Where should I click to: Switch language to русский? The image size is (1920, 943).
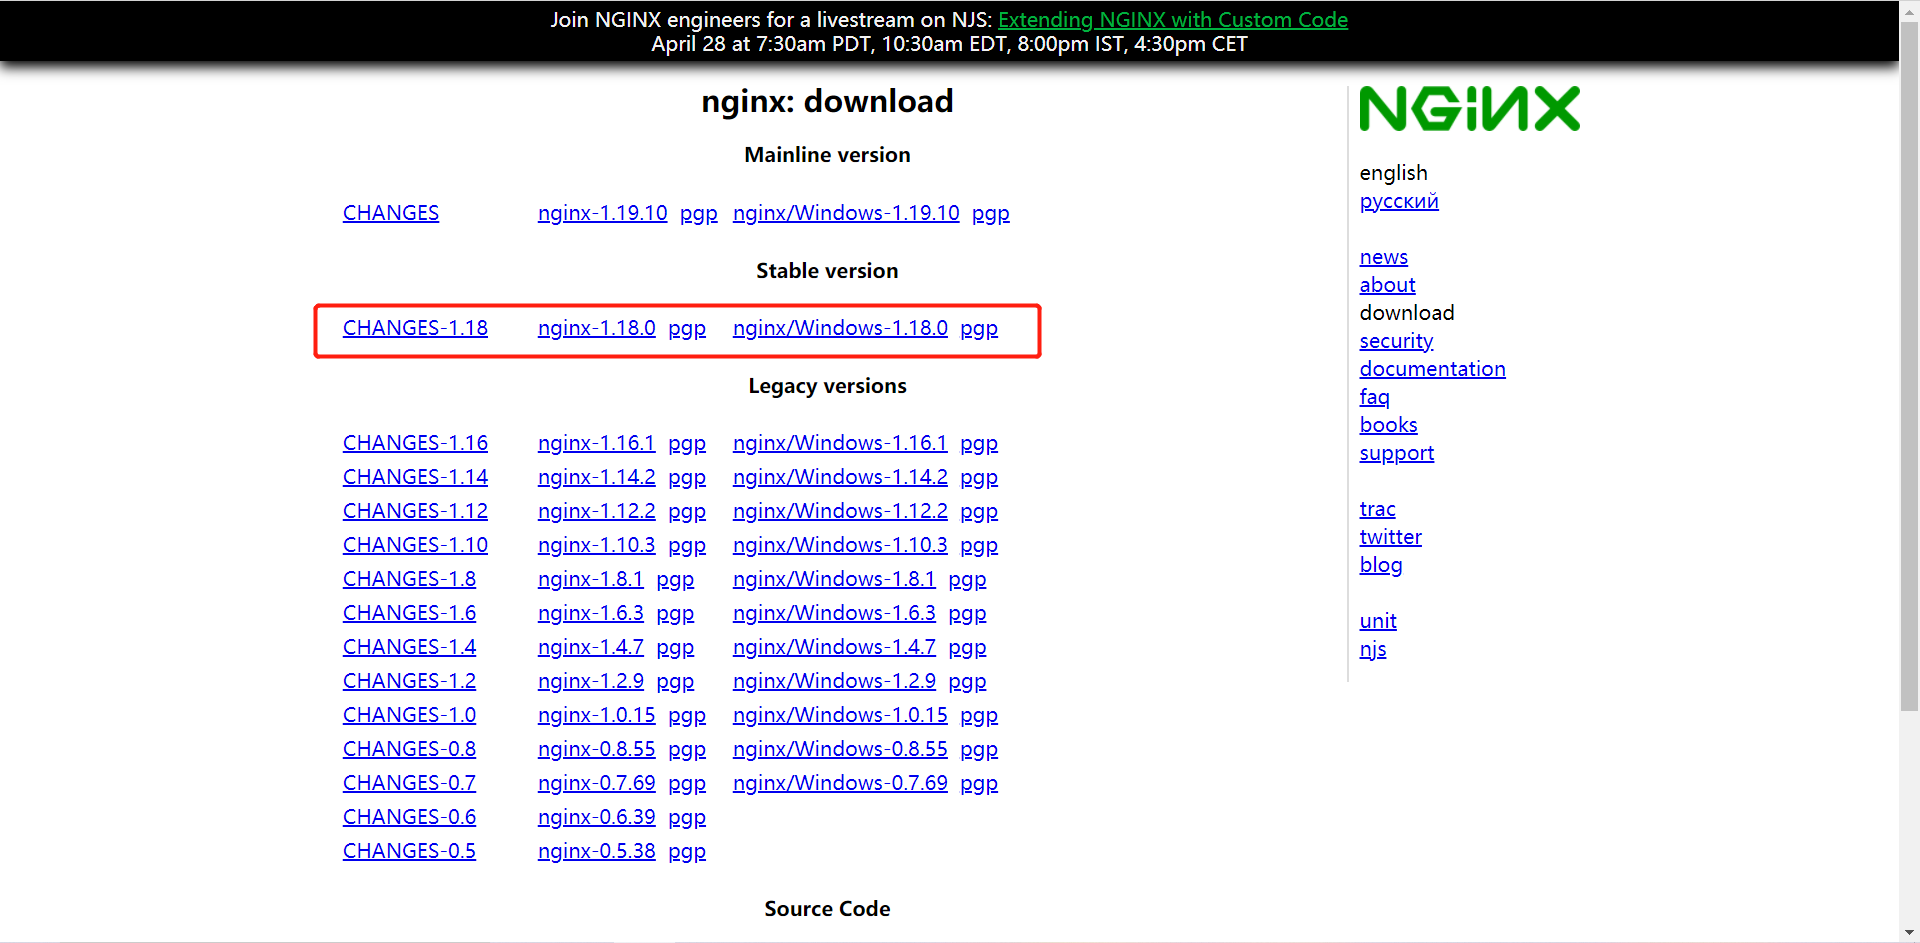(1399, 201)
